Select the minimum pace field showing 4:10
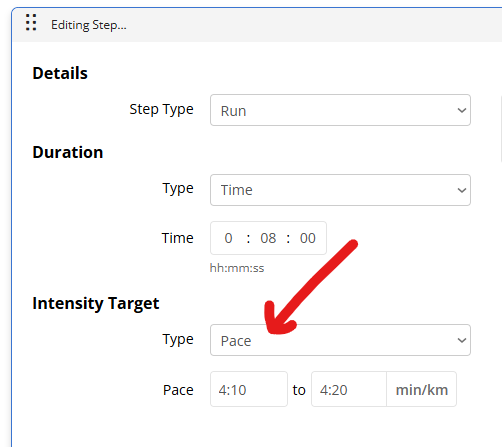Image resolution: width=502 pixels, height=447 pixels. point(249,389)
